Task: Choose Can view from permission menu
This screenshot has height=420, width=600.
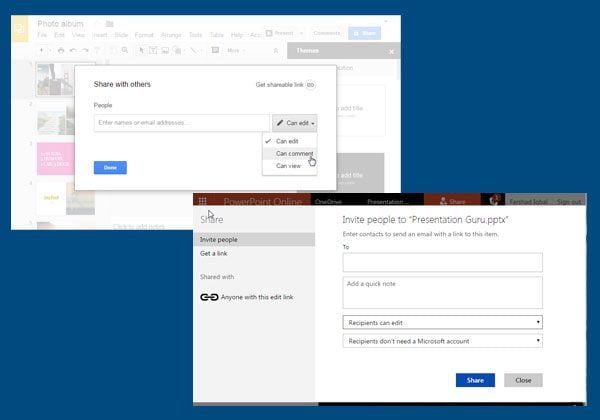Action: (290, 166)
